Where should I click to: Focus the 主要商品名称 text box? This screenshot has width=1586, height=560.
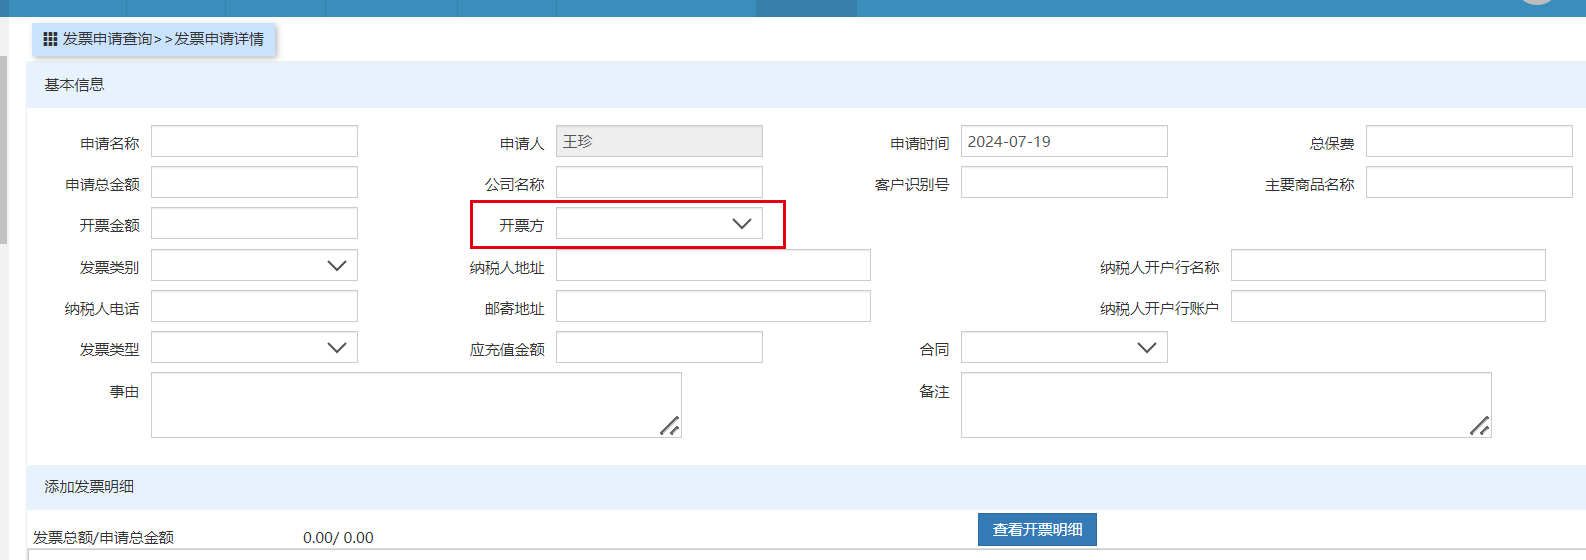[1469, 183]
